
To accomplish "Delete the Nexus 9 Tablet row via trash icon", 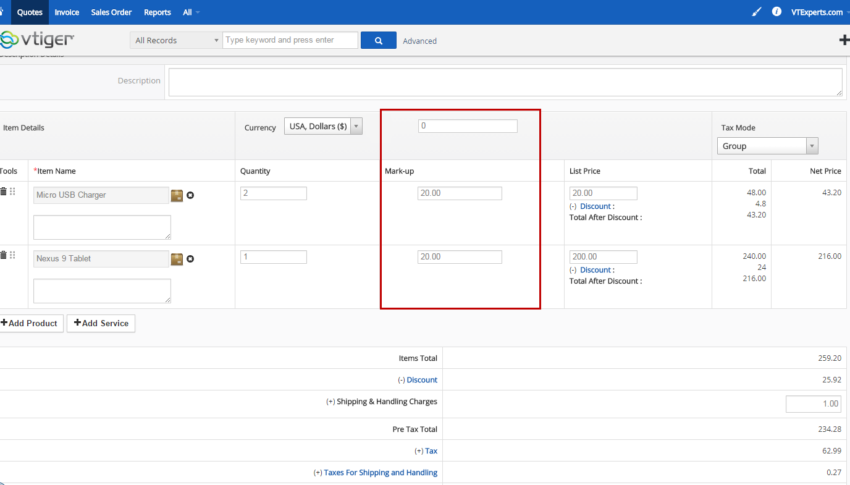I will 3,255.
